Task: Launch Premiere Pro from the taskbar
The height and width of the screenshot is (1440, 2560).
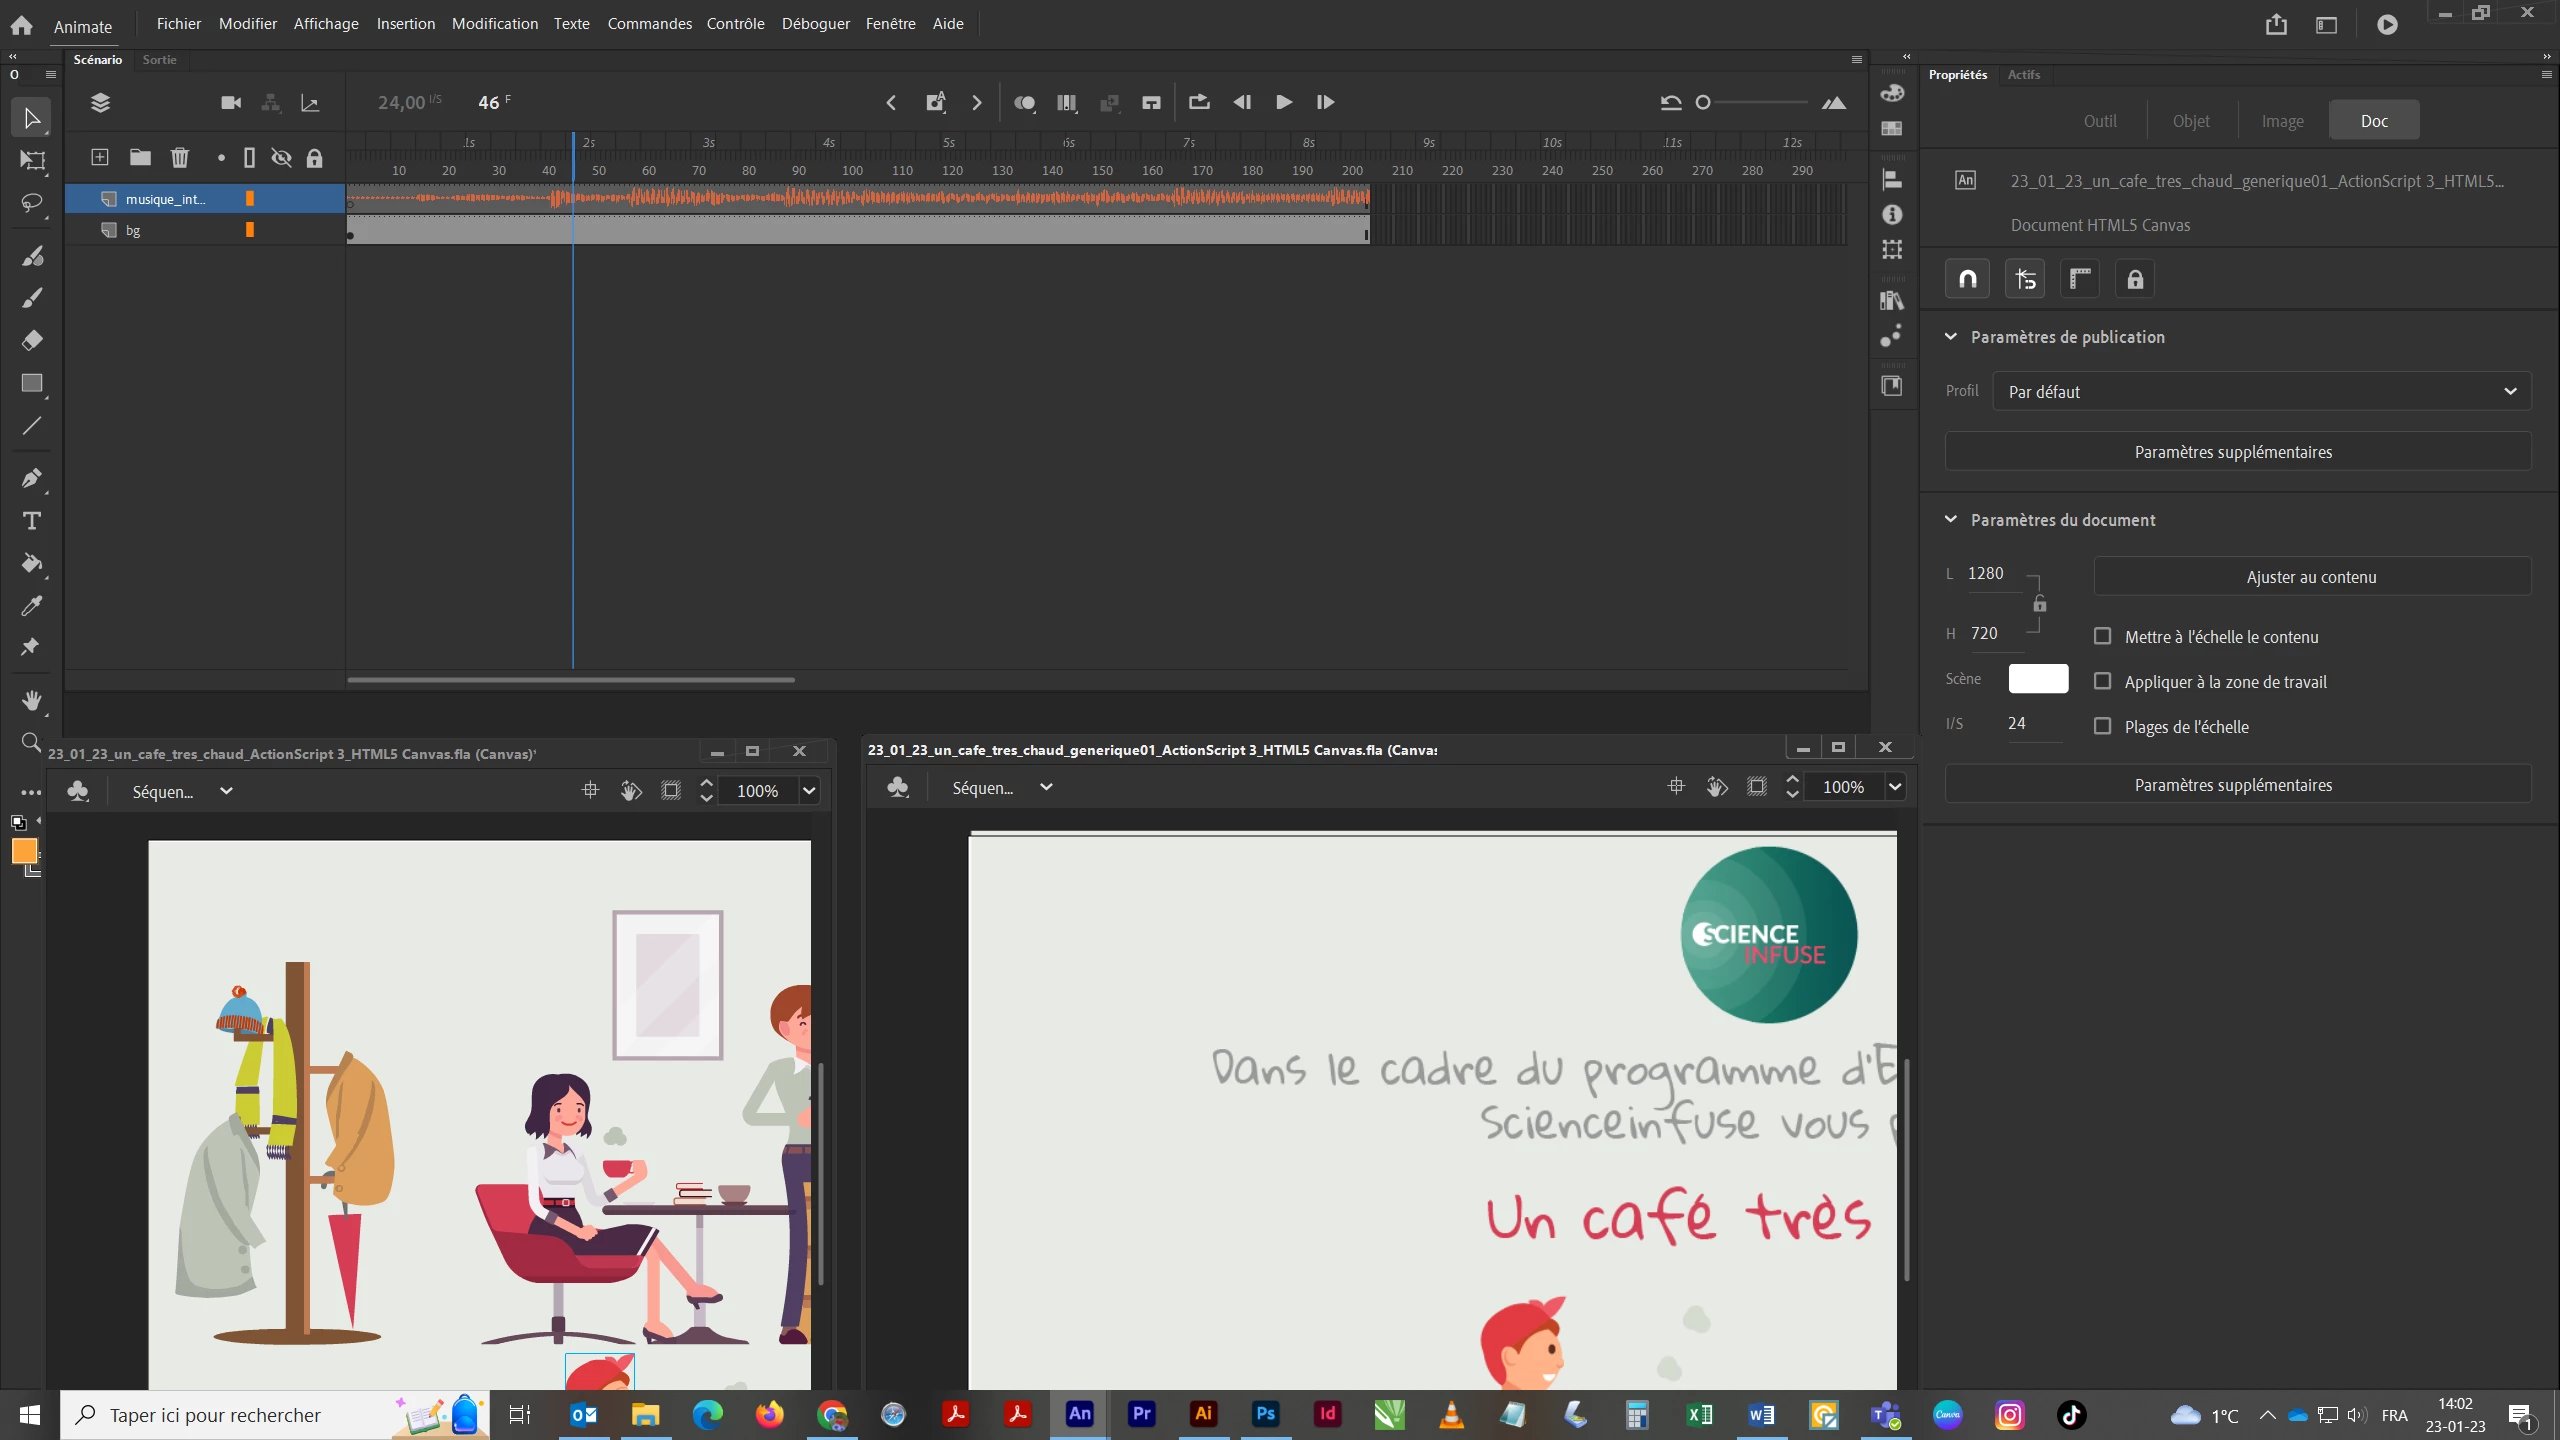Action: coord(1141,1414)
